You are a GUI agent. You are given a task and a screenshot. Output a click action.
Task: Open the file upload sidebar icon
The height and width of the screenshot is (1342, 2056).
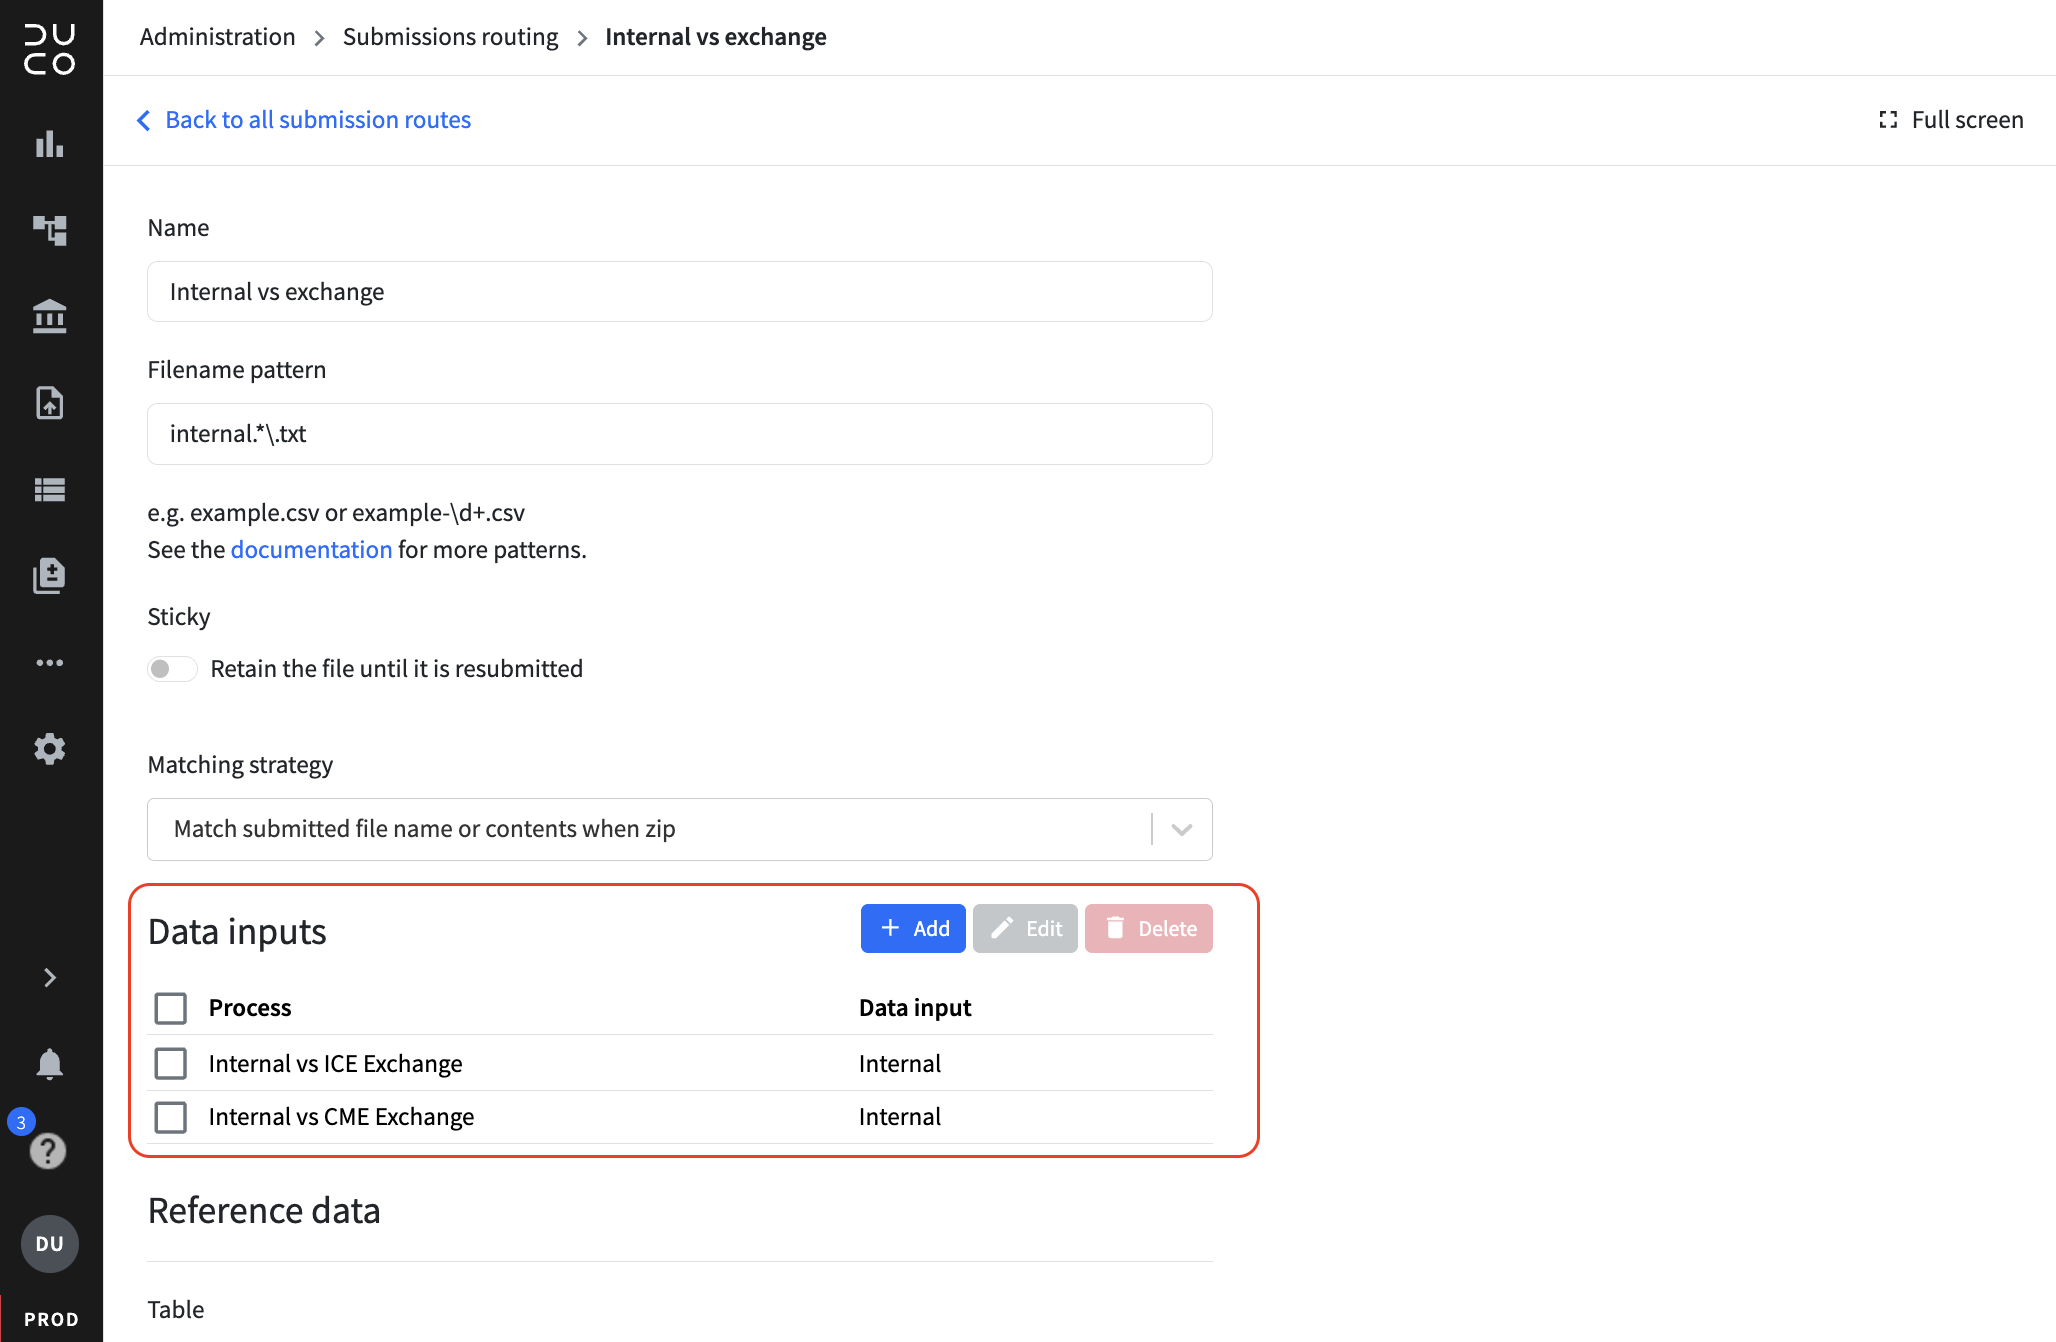[49, 403]
